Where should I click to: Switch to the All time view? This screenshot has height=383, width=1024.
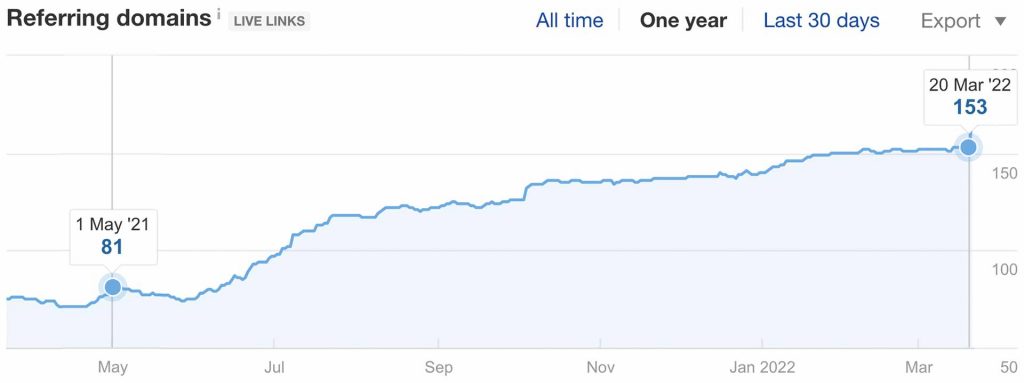(569, 20)
